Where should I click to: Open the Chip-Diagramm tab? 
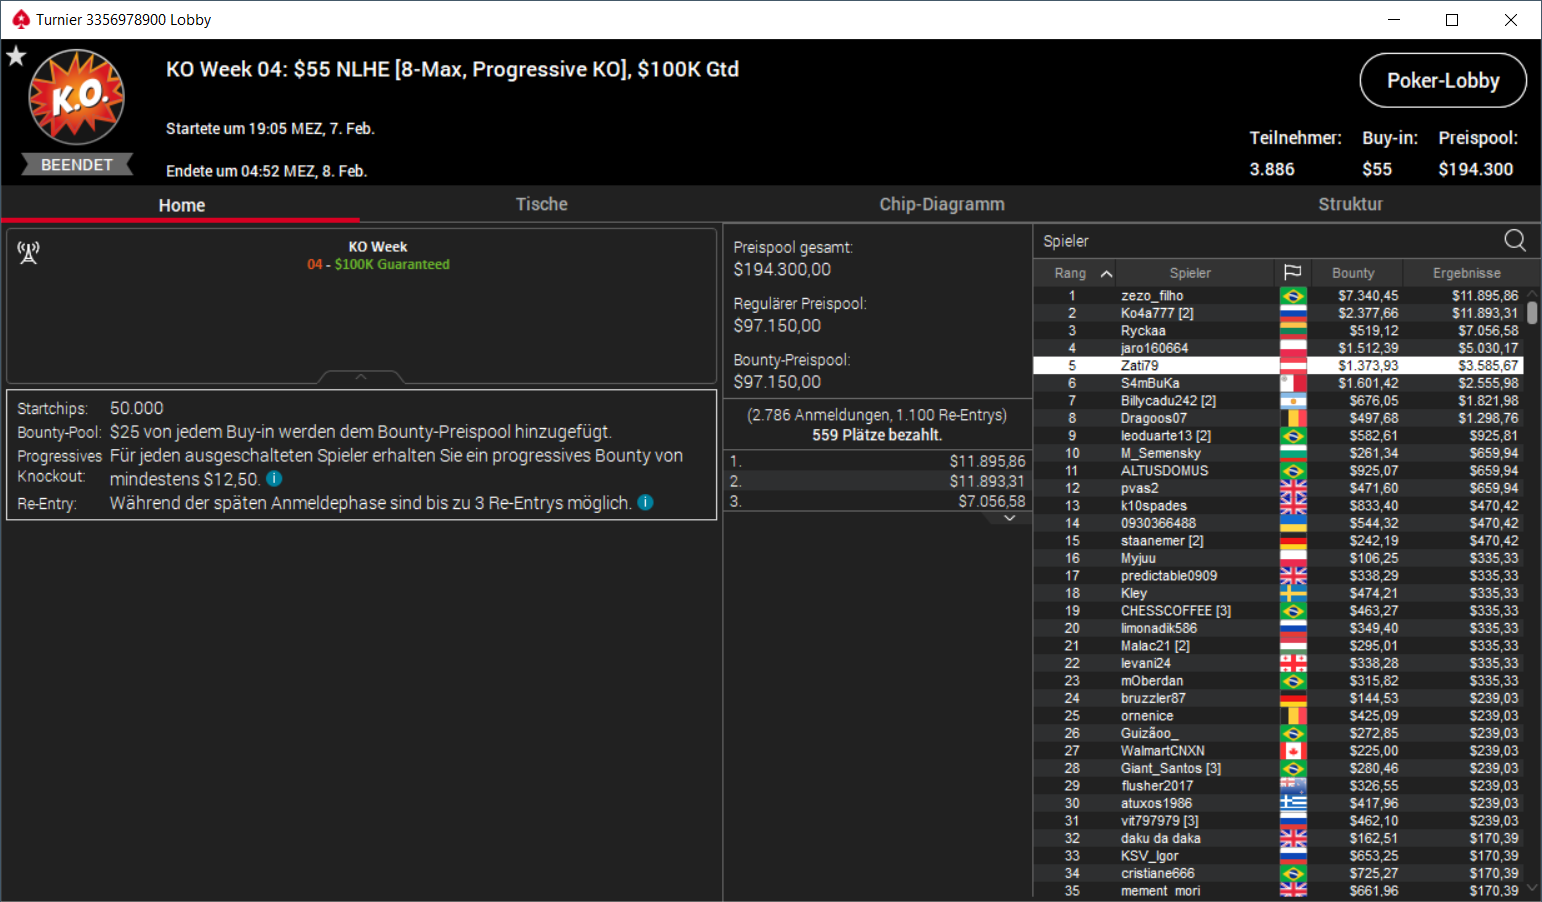pyautogui.click(x=942, y=204)
